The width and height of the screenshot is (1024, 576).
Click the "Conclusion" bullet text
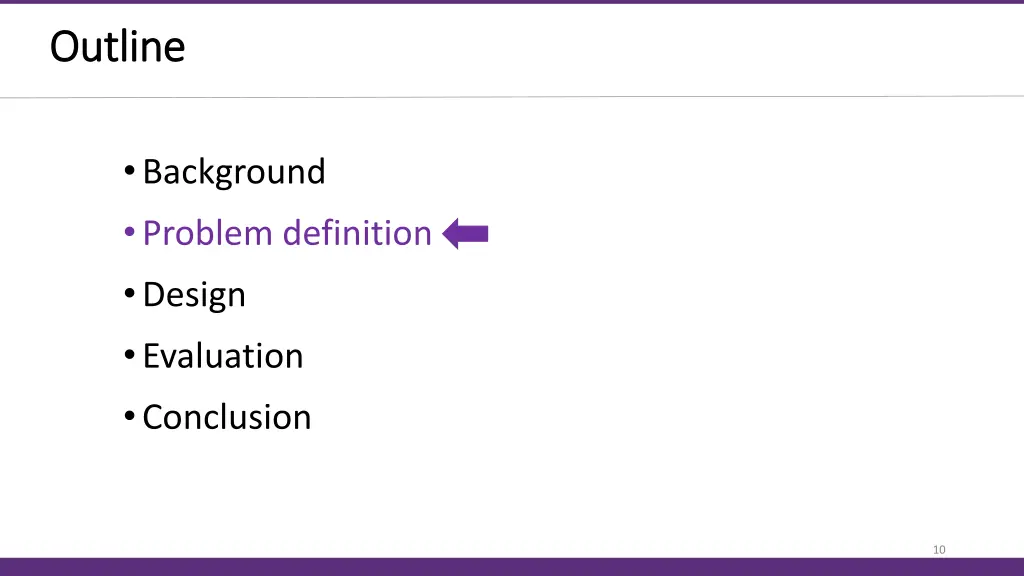click(227, 417)
